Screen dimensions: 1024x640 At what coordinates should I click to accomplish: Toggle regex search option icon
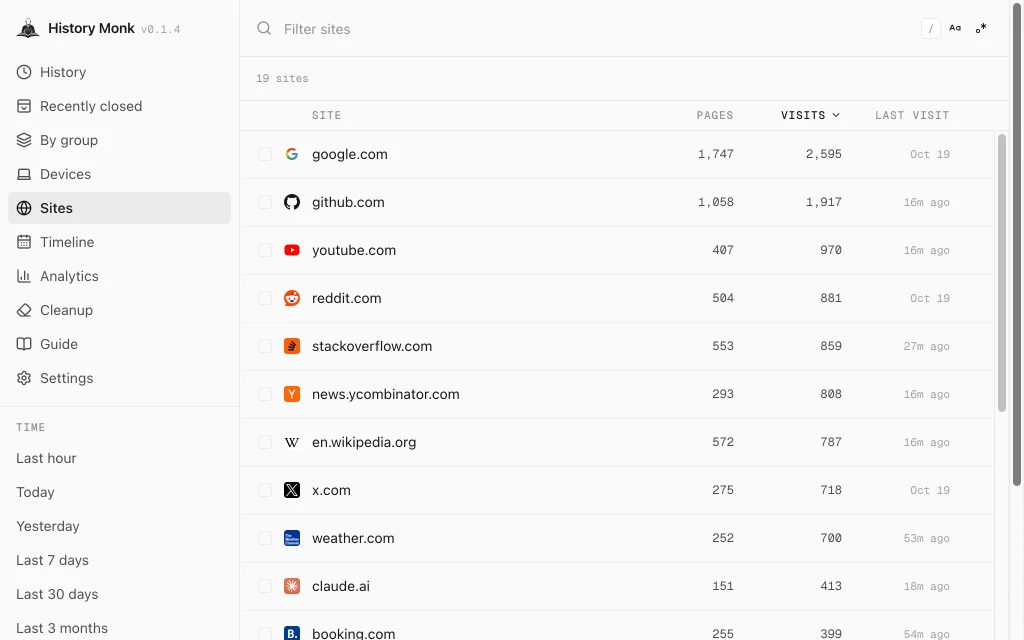tap(981, 28)
